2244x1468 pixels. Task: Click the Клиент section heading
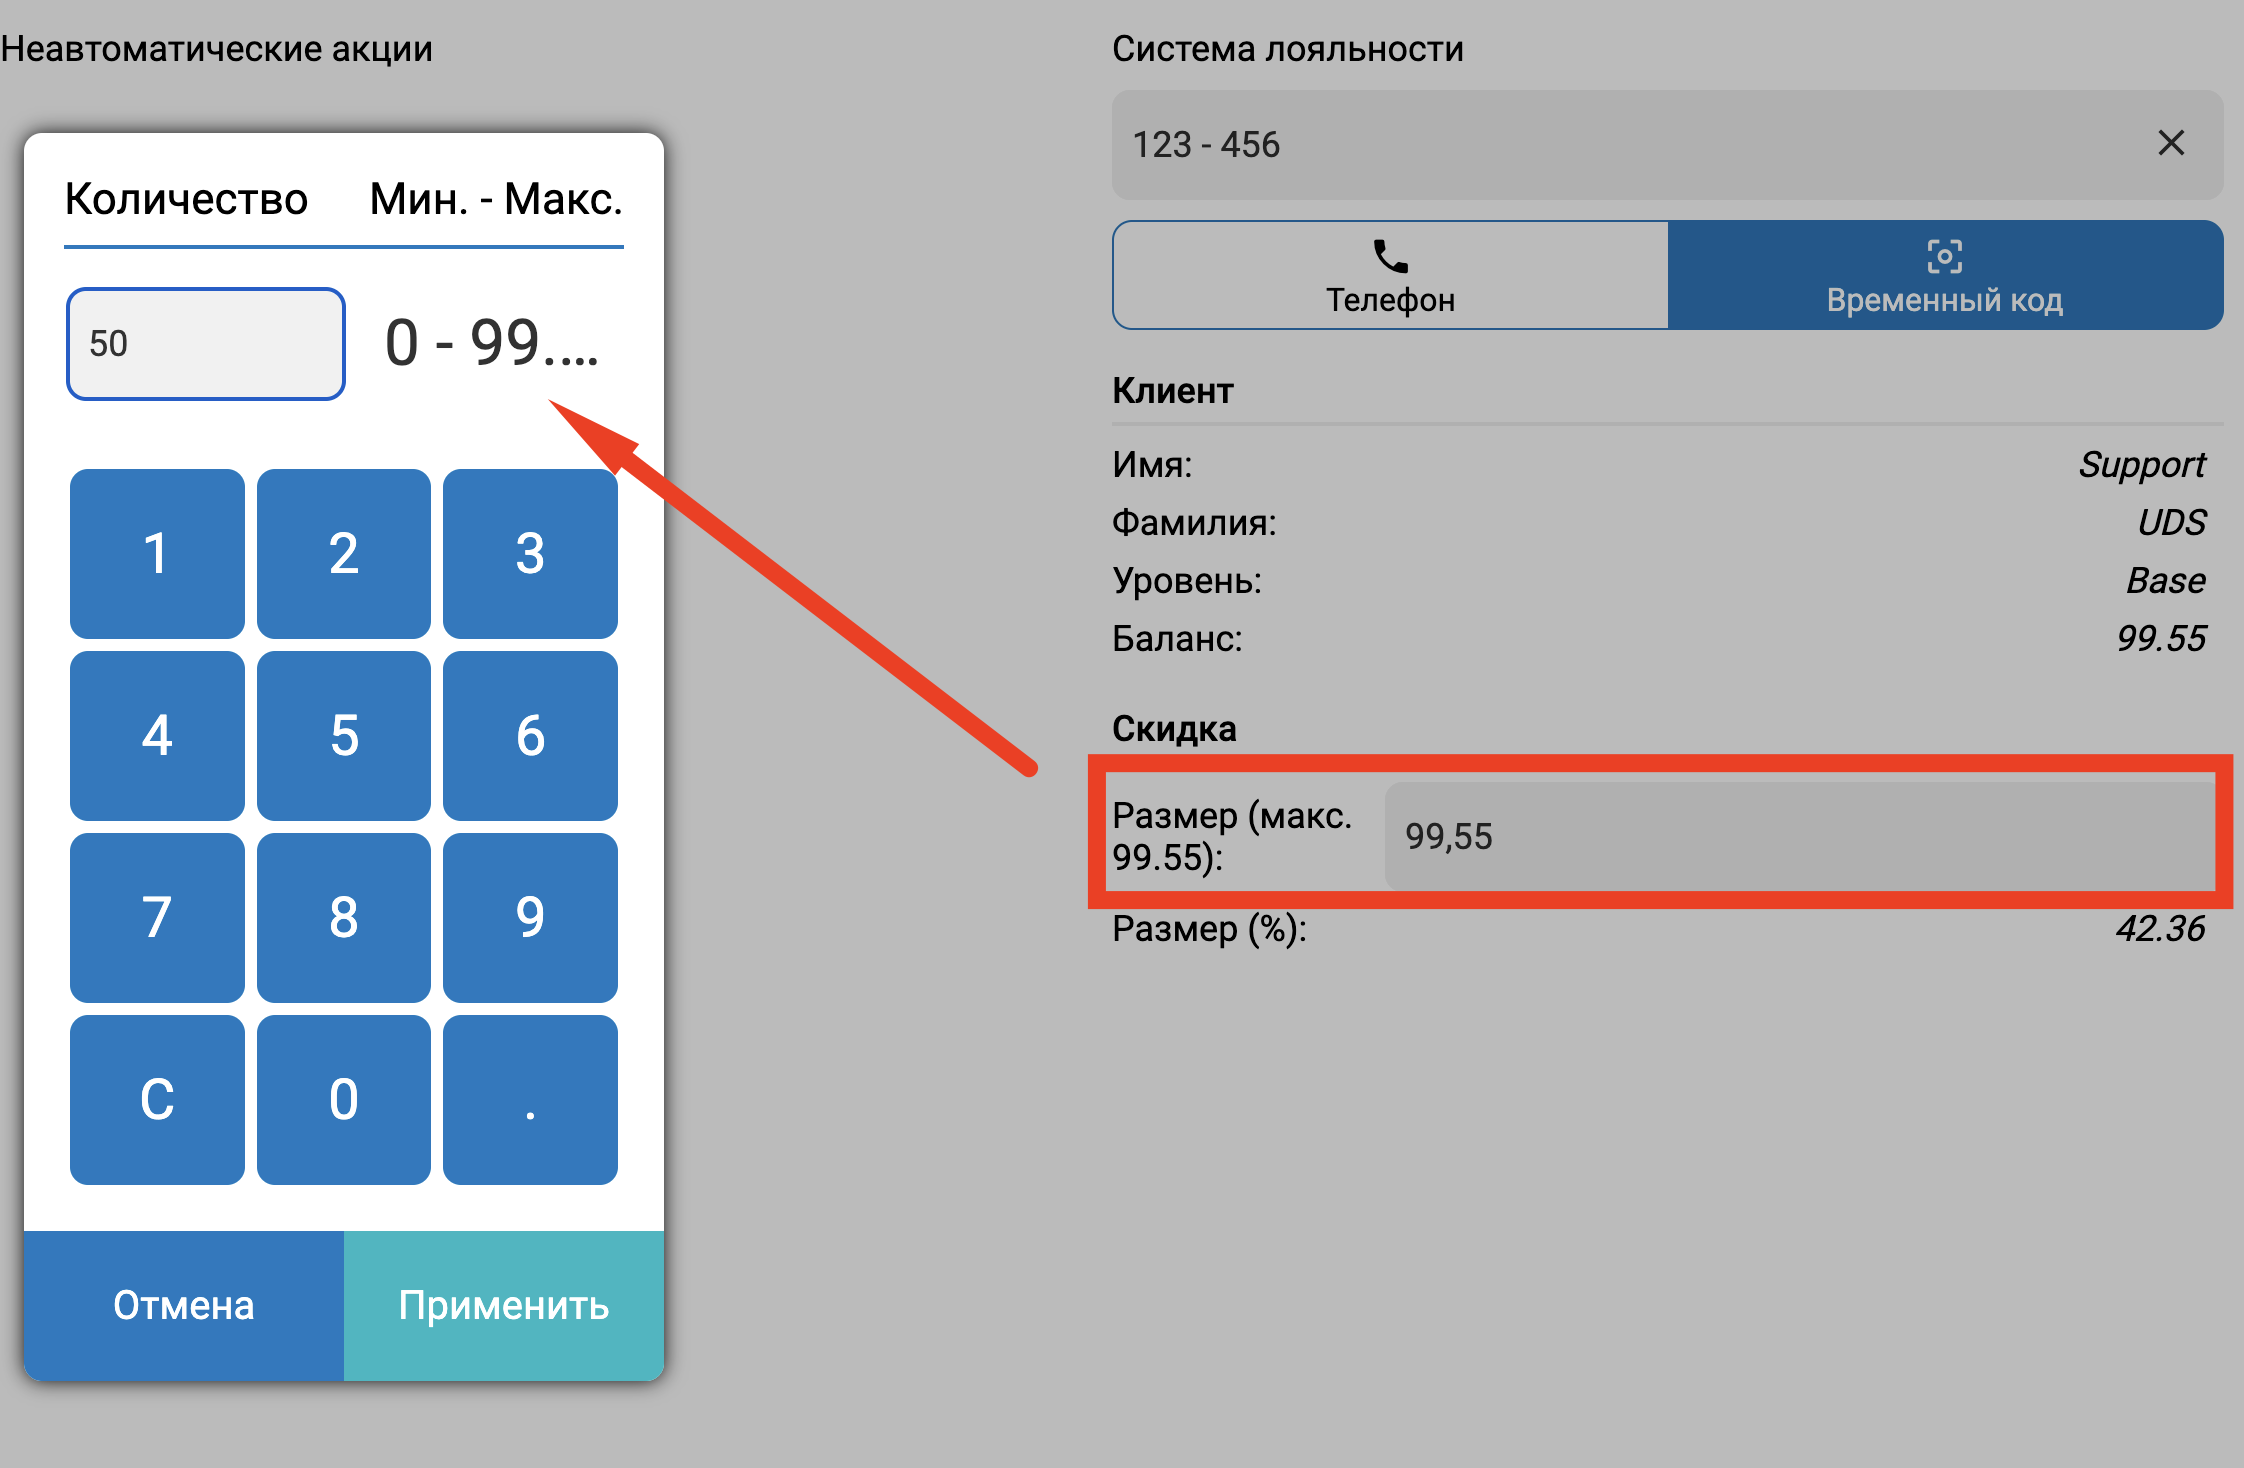1173,390
